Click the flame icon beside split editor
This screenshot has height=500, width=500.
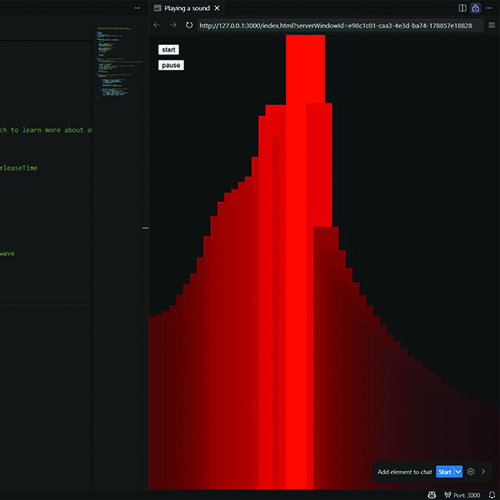point(476,8)
